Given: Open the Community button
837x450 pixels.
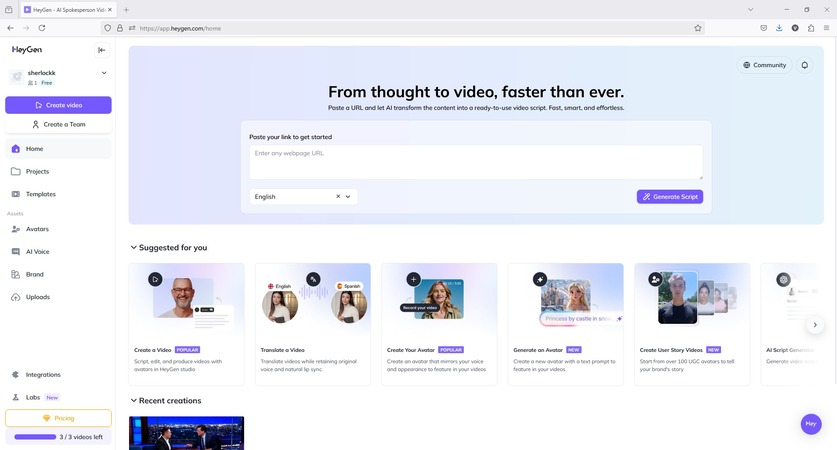Looking at the screenshot, I should [764, 65].
